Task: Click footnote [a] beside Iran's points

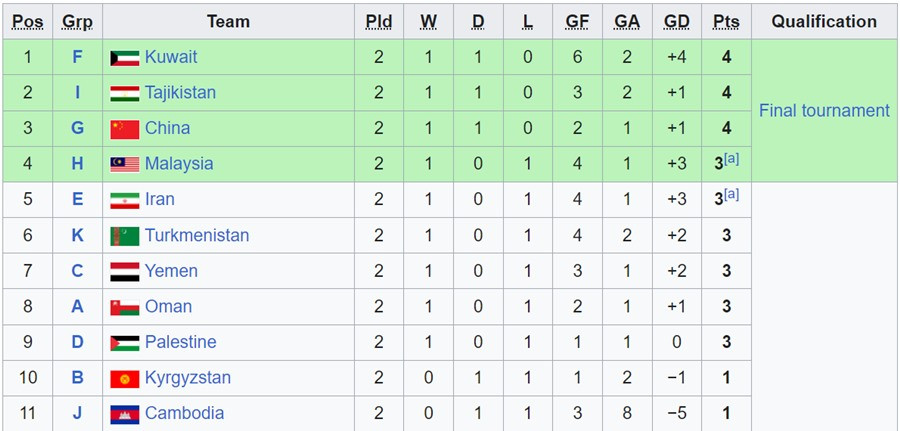Action: click(732, 195)
